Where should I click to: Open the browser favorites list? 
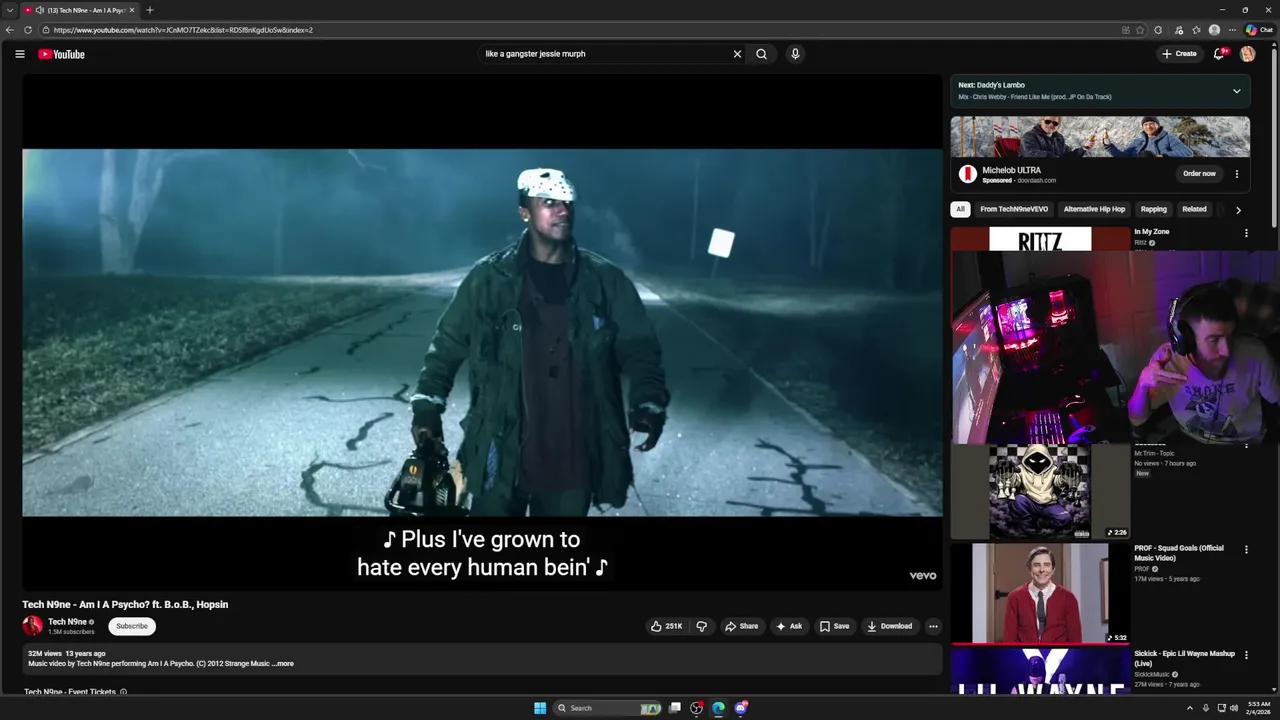[x=1196, y=30]
